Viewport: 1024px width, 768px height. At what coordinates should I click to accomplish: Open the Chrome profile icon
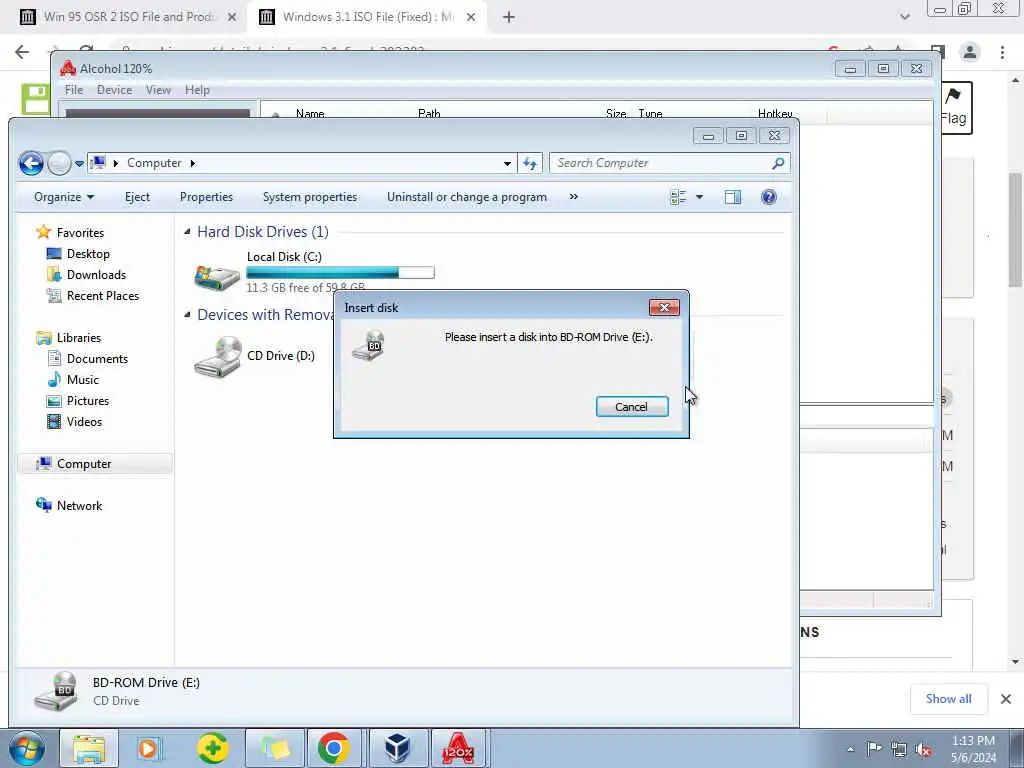point(970,52)
